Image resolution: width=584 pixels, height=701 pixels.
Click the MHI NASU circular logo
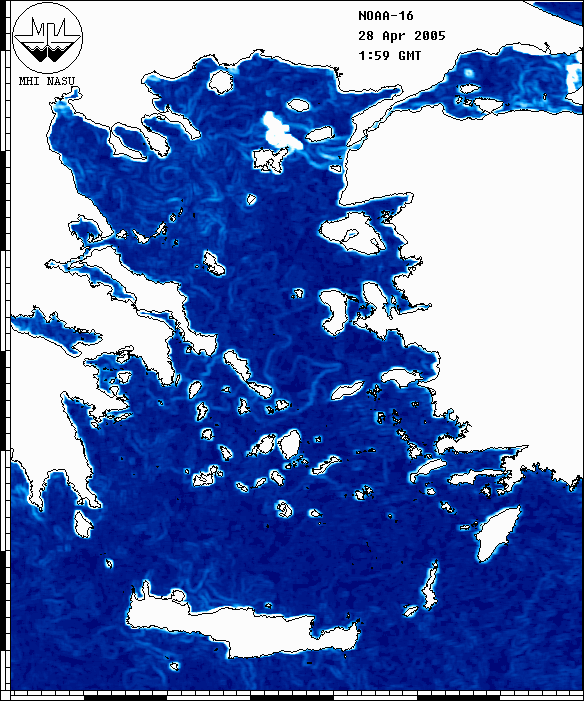(x=47, y=38)
